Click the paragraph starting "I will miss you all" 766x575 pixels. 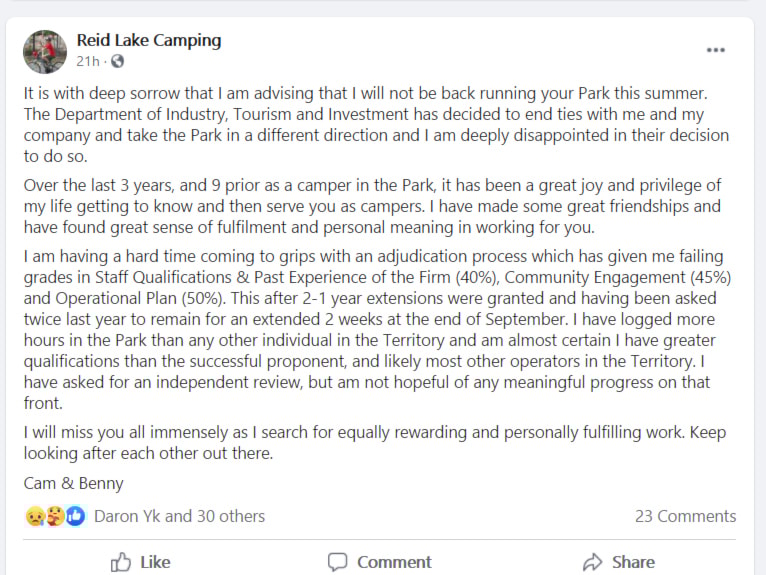point(375,443)
